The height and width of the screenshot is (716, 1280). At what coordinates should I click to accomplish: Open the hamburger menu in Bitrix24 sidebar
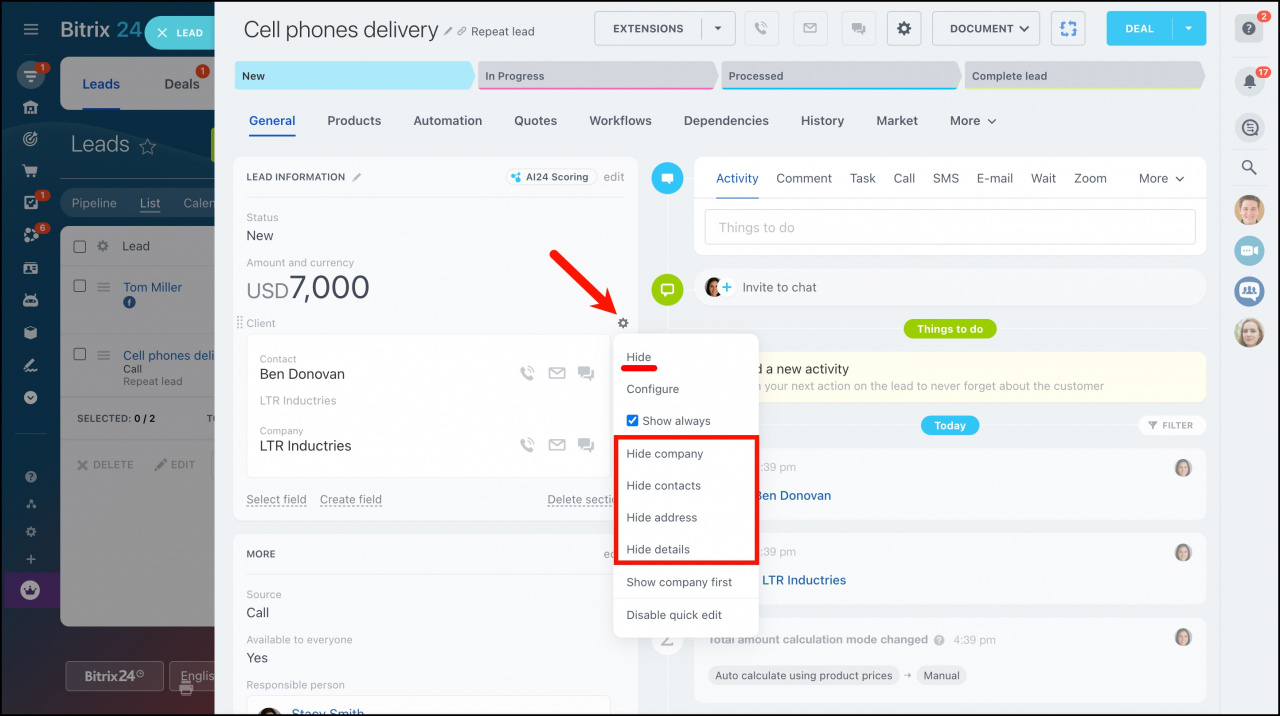coord(31,30)
